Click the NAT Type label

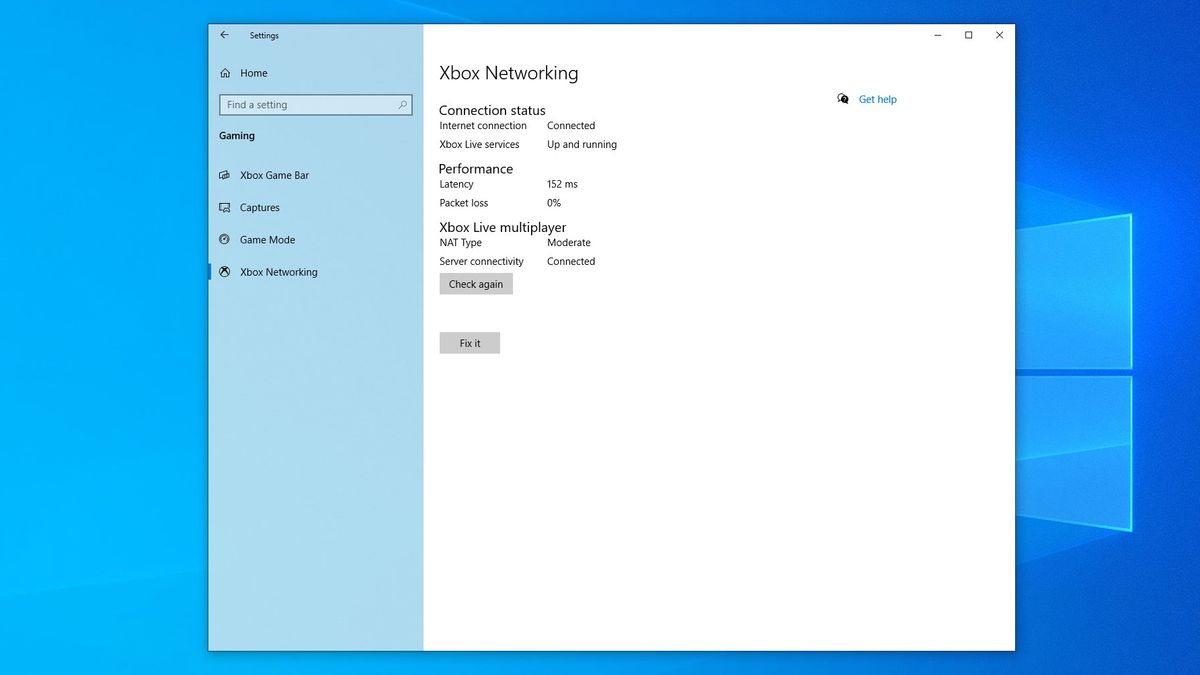click(461, 243)
